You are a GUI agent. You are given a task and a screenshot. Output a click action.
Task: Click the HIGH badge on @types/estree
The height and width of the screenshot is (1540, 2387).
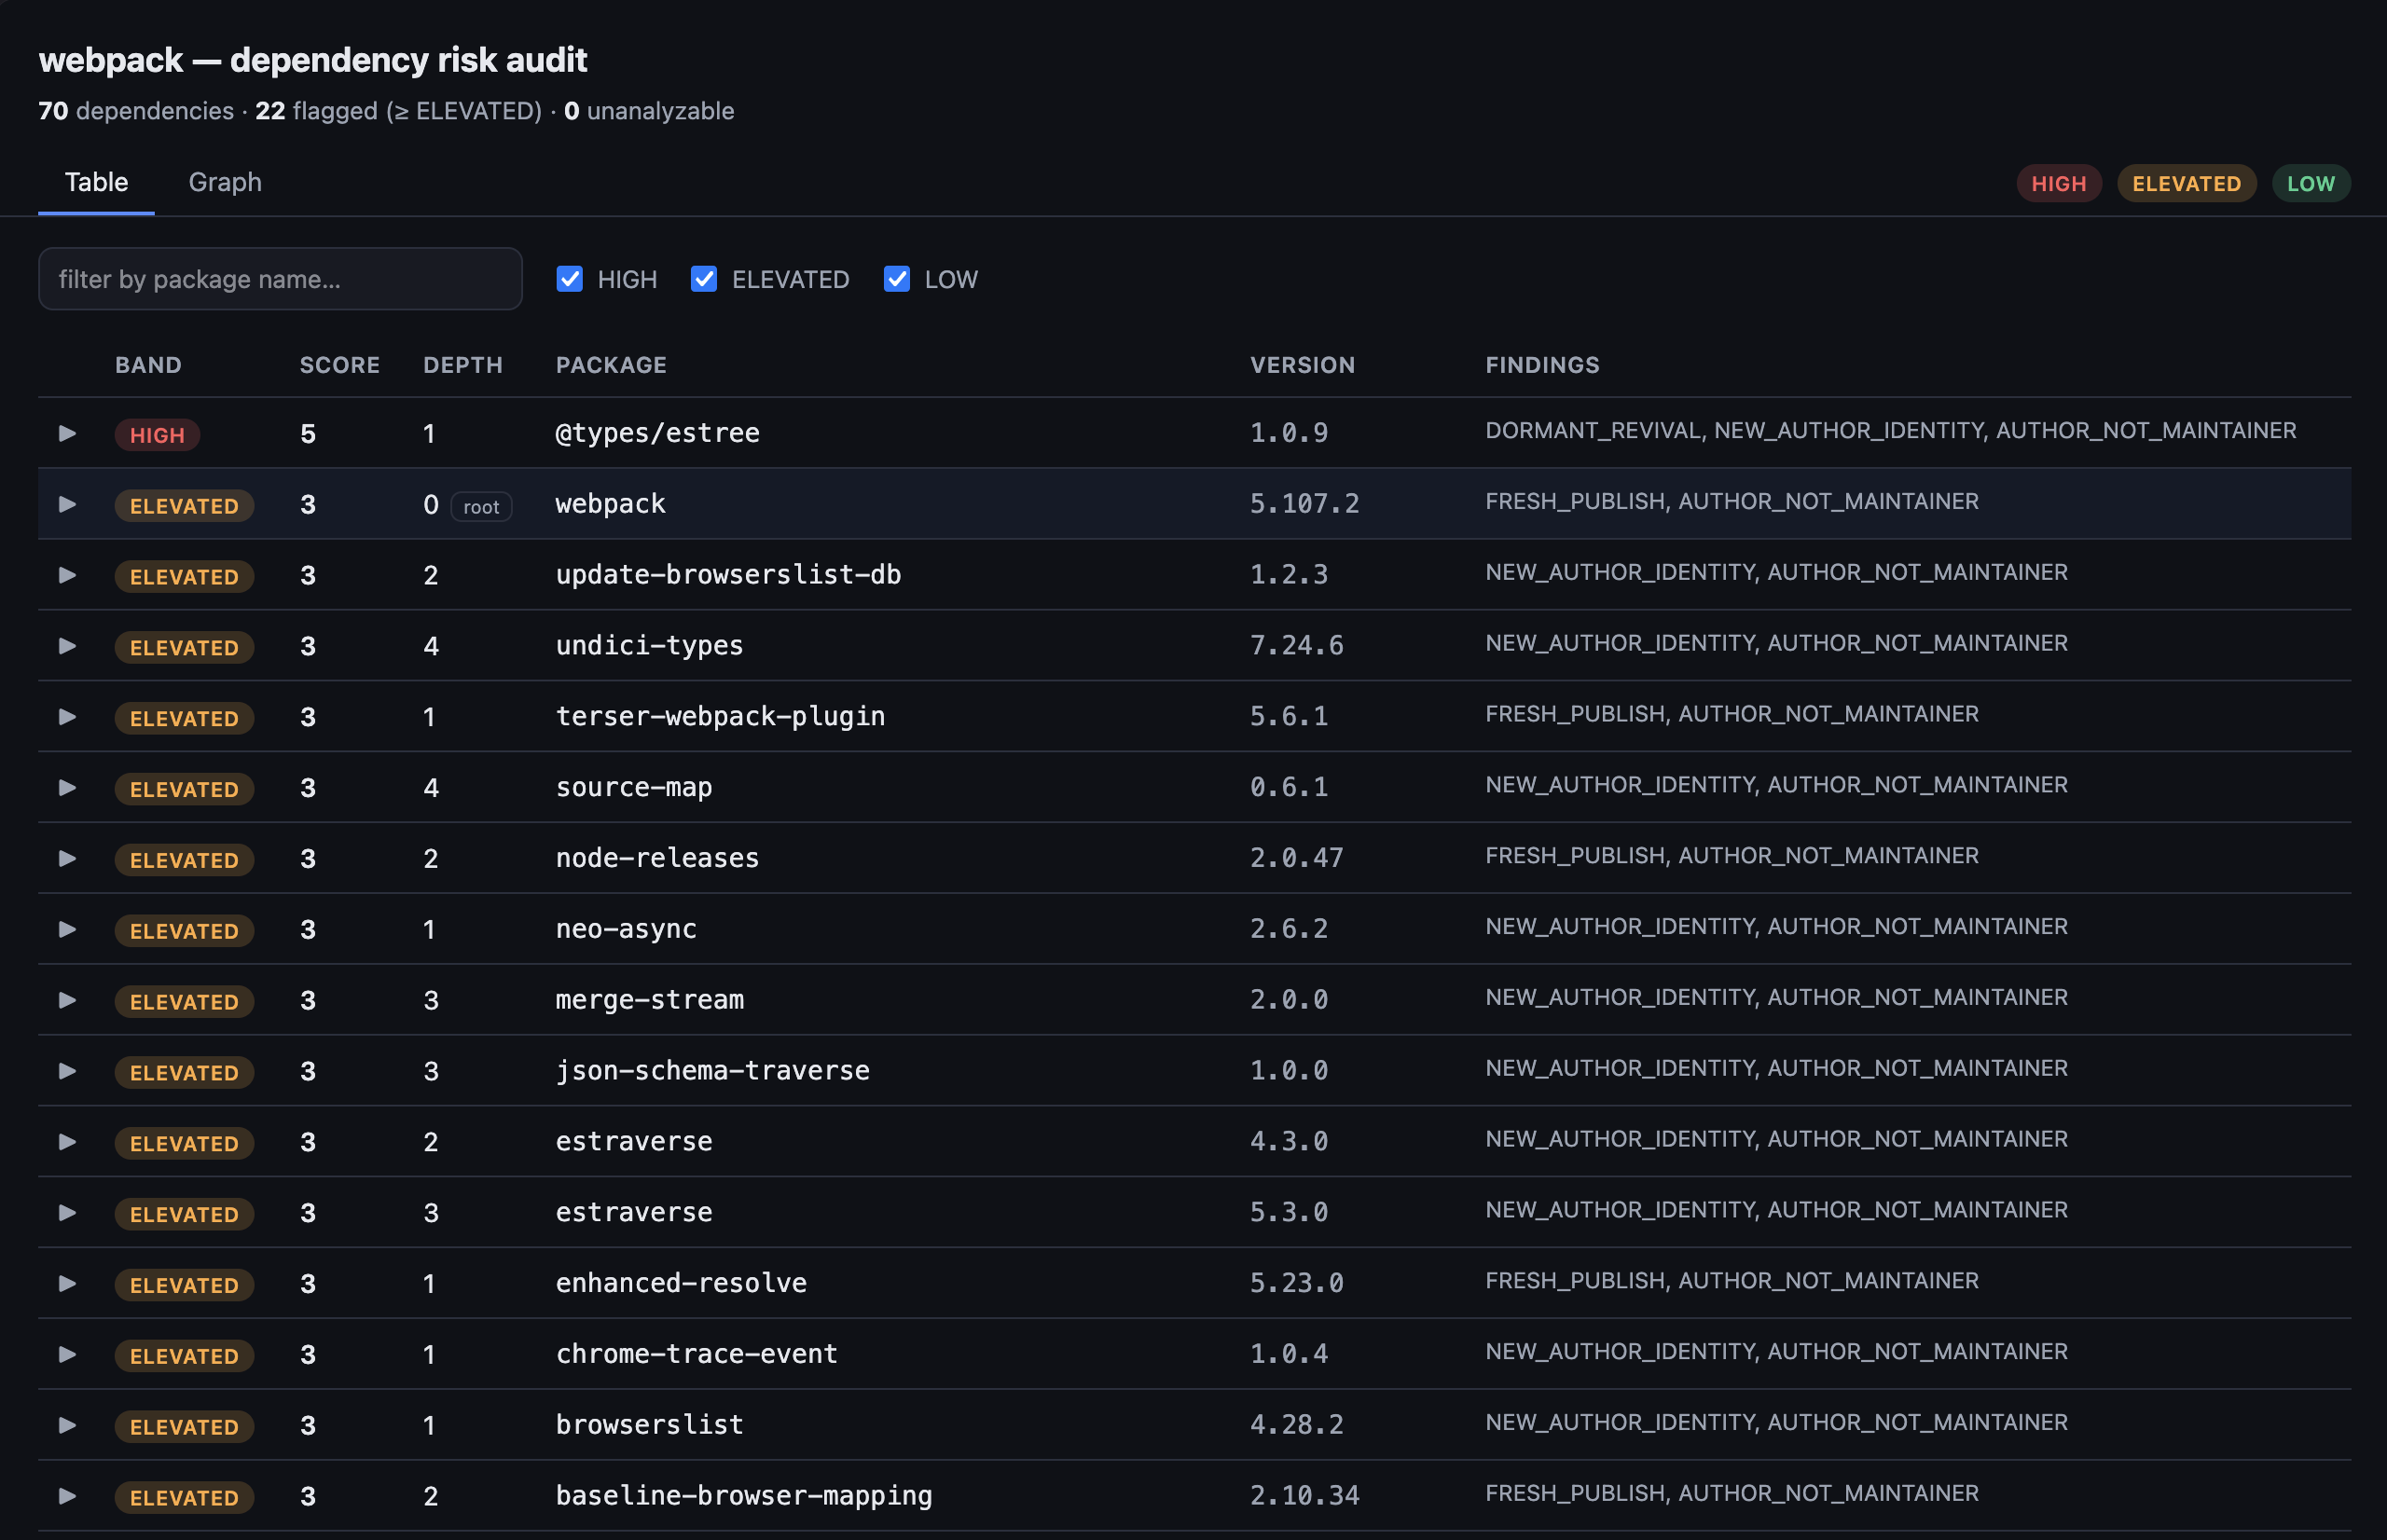click(157, 435)
